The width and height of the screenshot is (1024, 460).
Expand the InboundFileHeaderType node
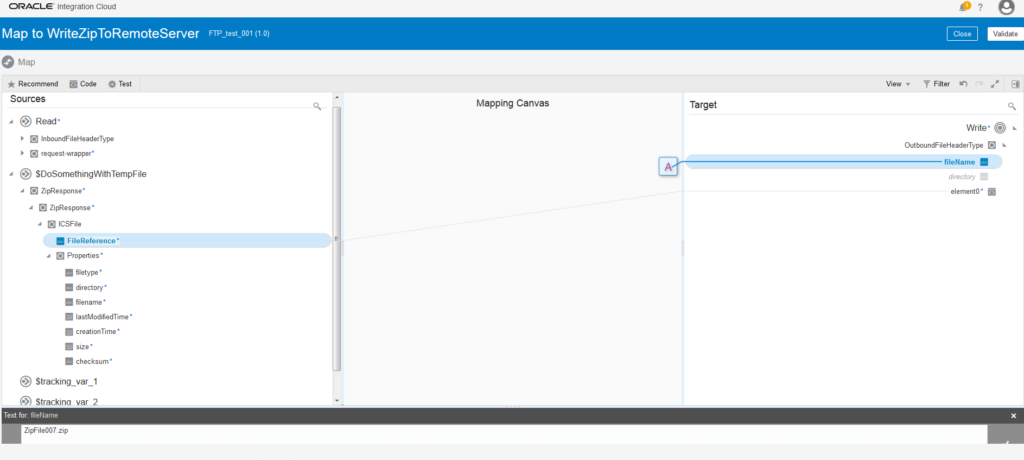22,139
